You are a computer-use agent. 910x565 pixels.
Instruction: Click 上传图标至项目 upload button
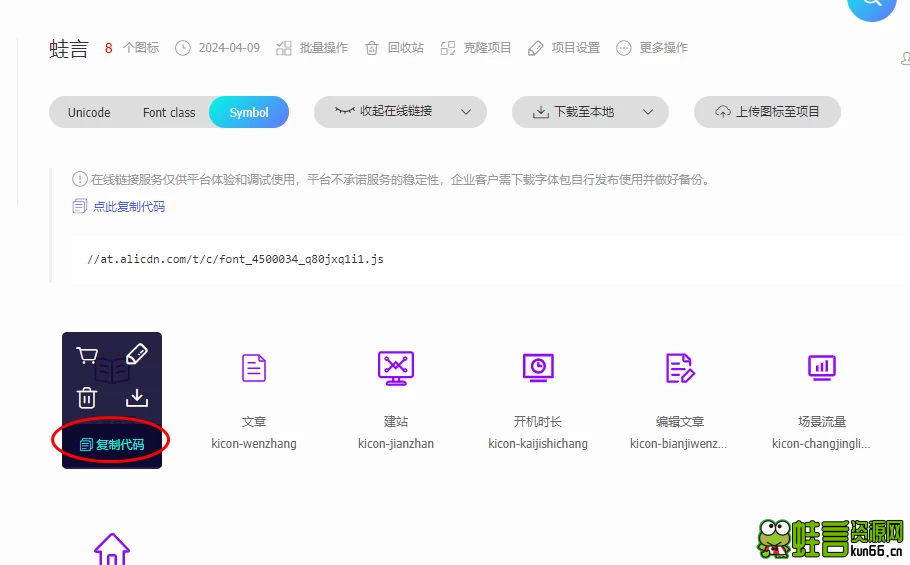pyautogui.click(x=767, y=112)
